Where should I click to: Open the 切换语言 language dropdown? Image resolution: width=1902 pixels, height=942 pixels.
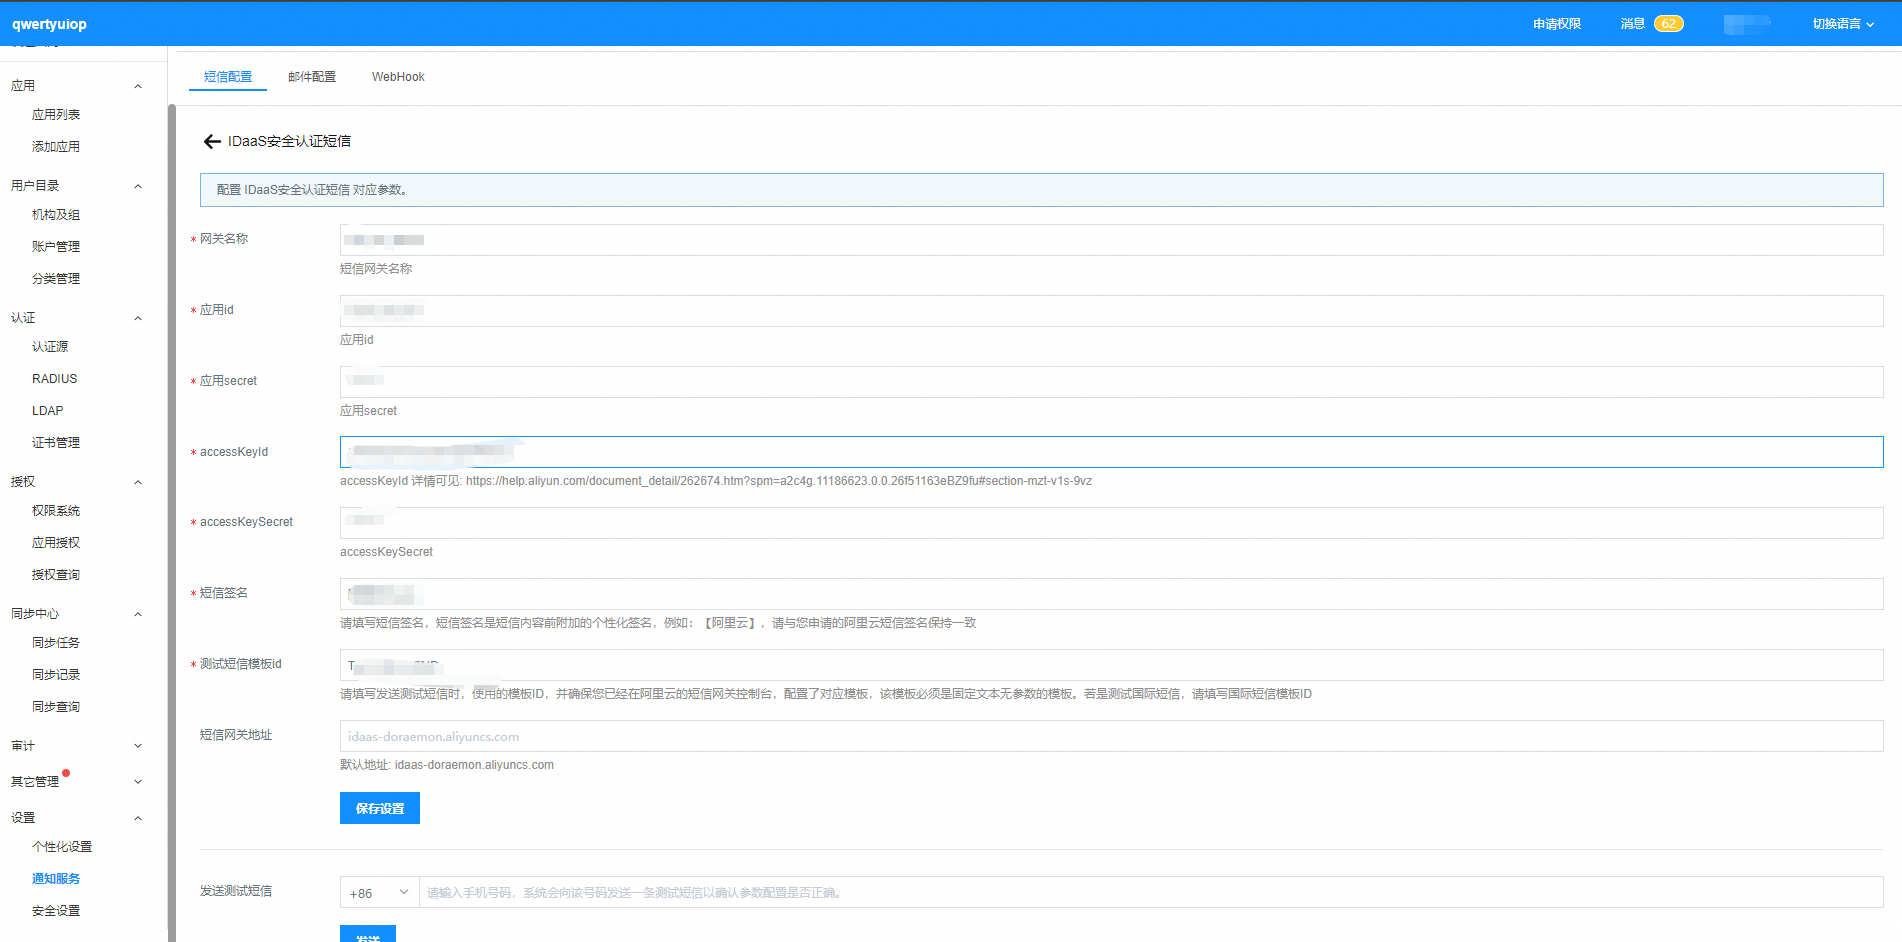pos(1842,24)
